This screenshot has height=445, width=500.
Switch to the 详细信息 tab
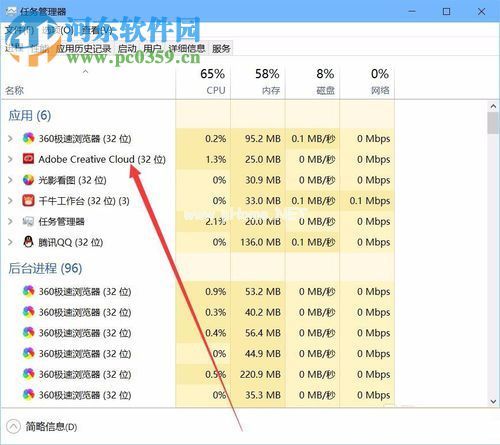pyautogui.click(x=187, y=49)
